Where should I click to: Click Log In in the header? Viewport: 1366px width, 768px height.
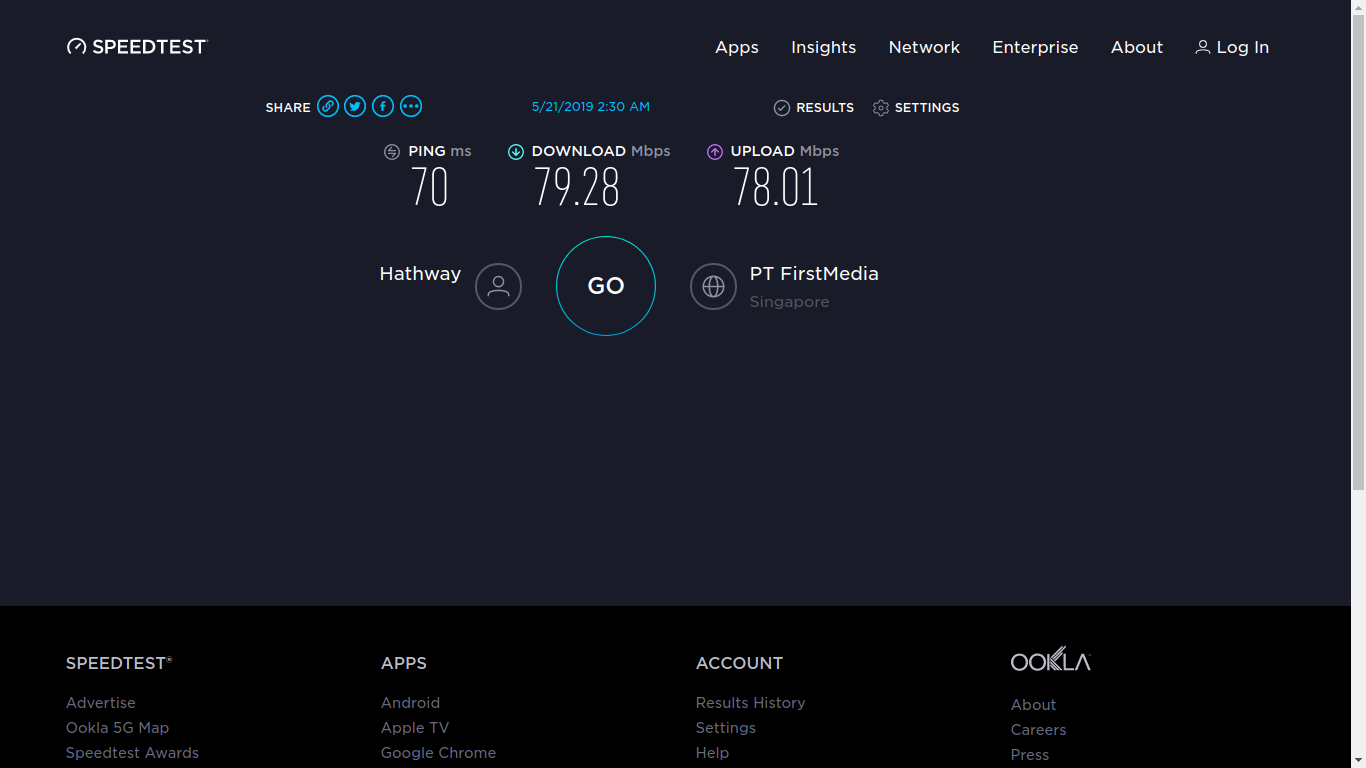click(1232, 47)
